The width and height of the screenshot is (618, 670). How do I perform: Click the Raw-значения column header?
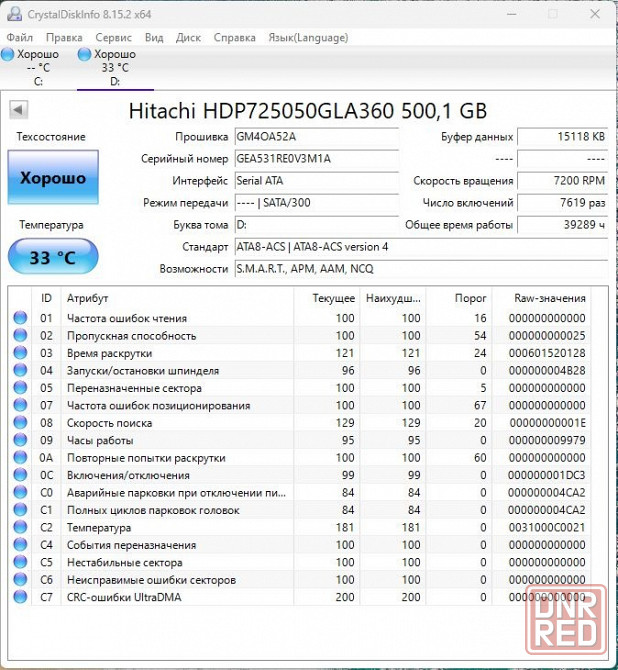point(549,298)
